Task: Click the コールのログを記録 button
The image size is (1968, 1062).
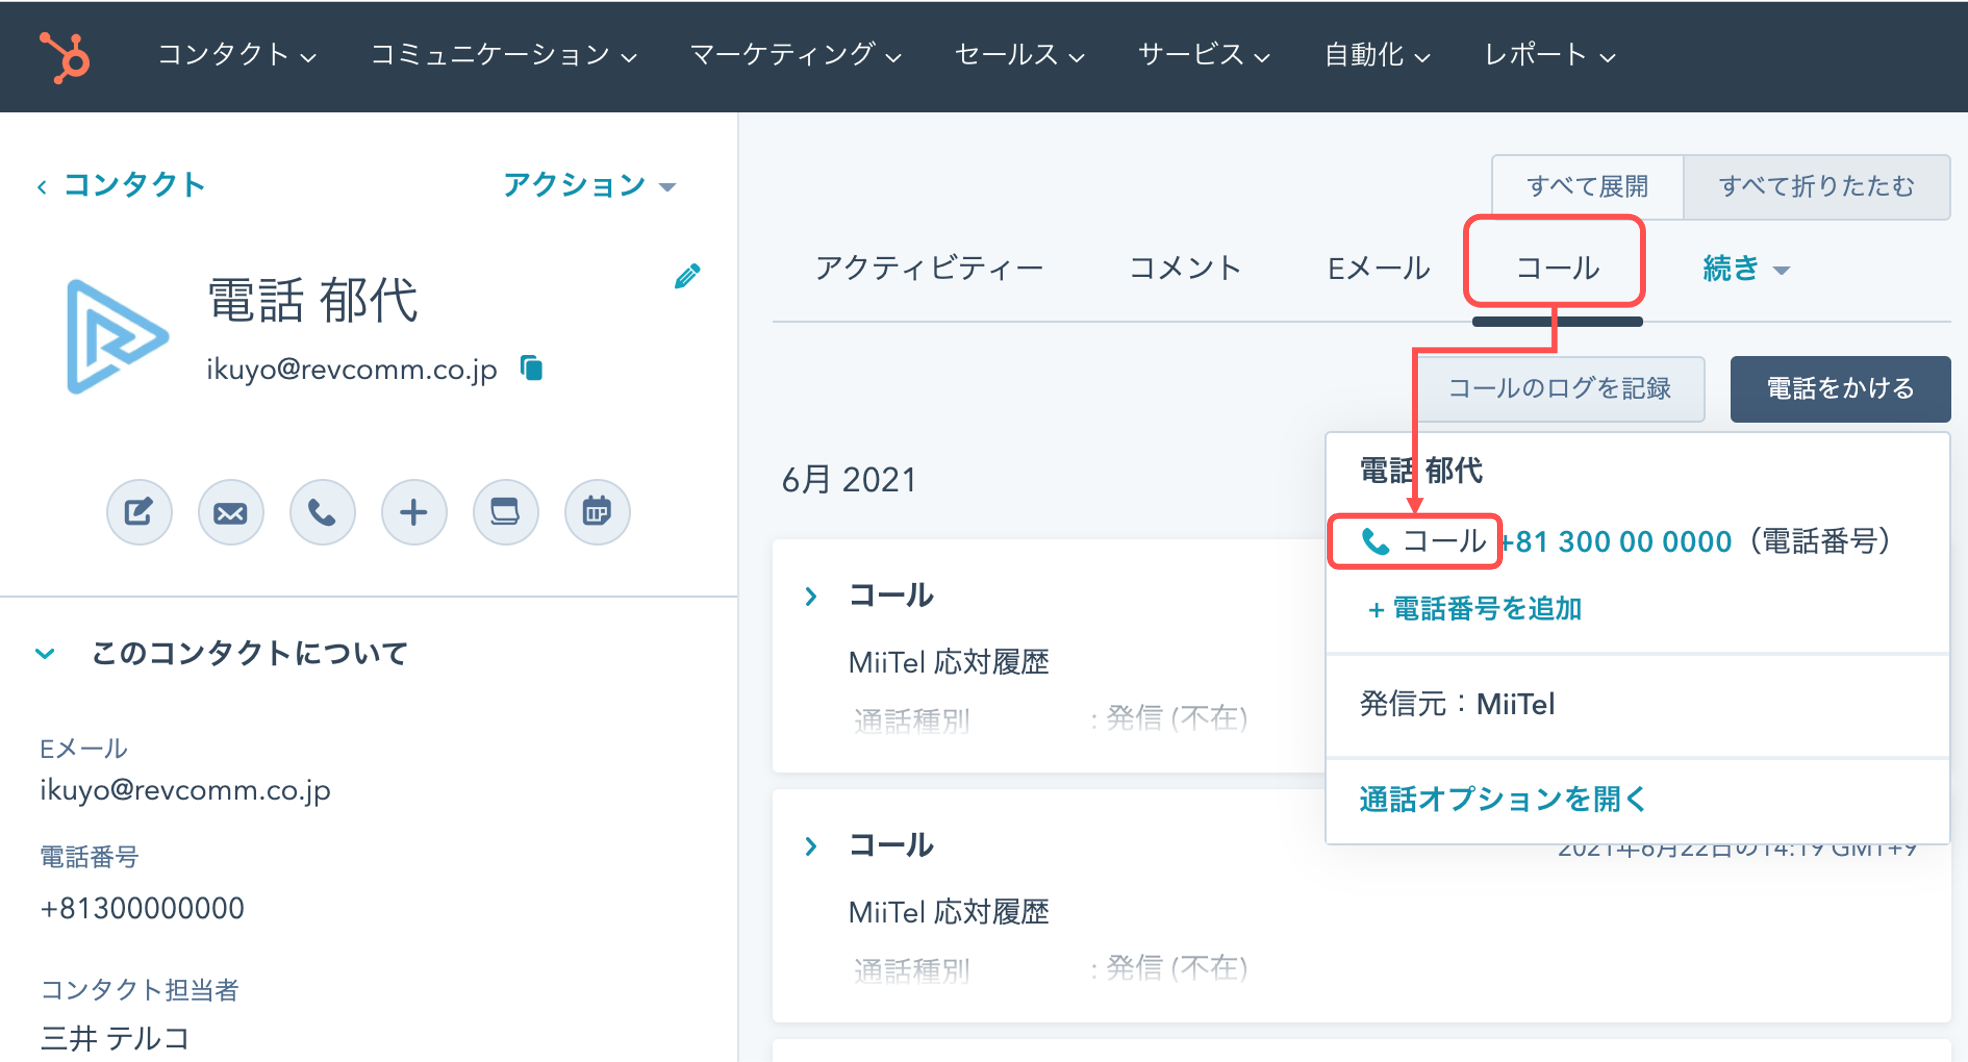Action: pyautogui.click(x=1560, y=388)
